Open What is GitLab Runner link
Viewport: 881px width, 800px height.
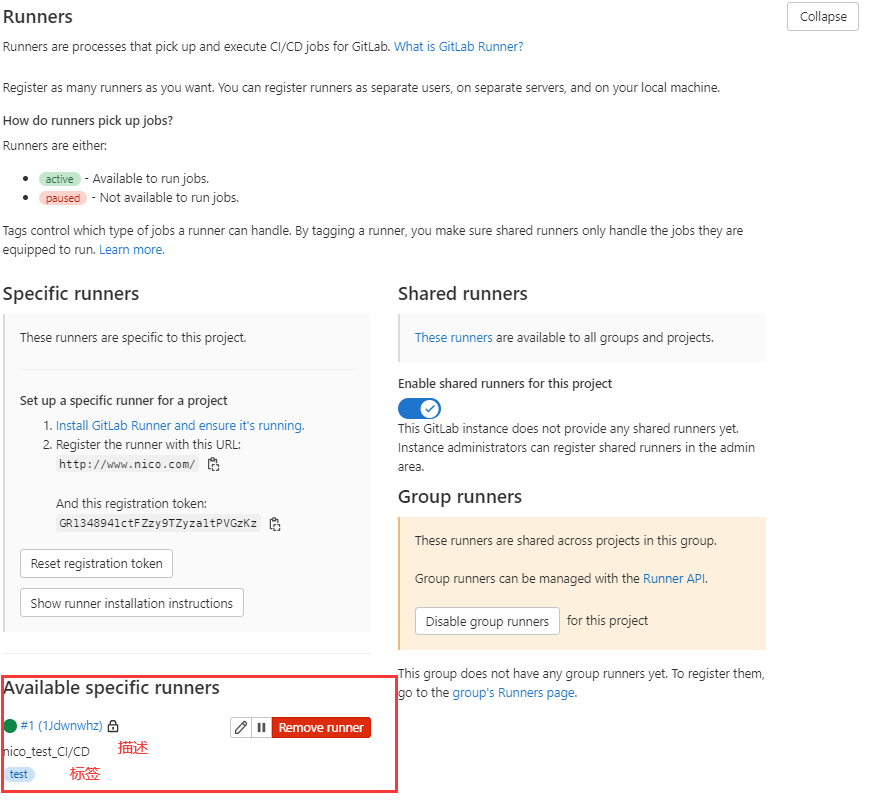(458, 47)
